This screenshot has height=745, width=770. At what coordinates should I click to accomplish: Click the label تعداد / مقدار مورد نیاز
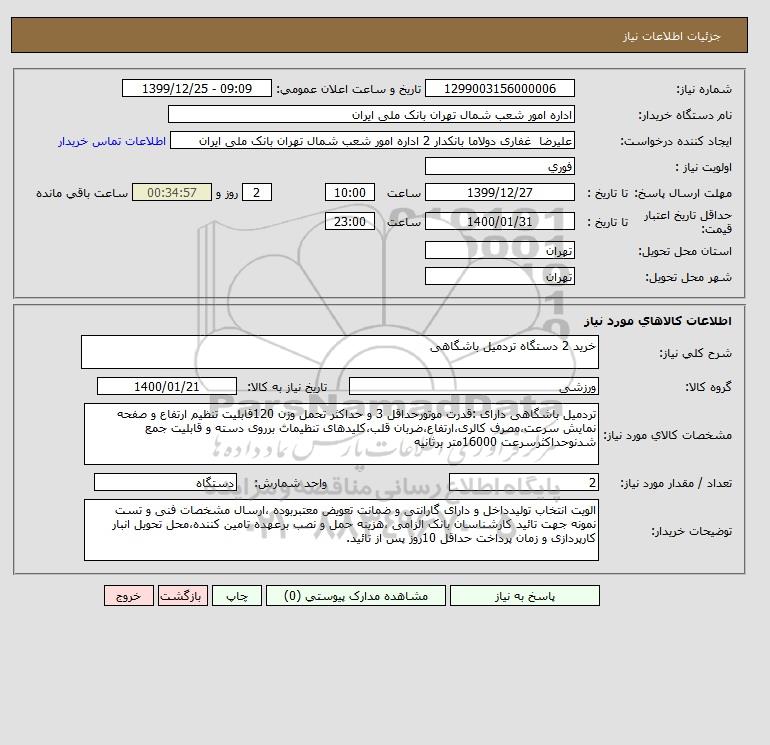(x=676, y=484)
